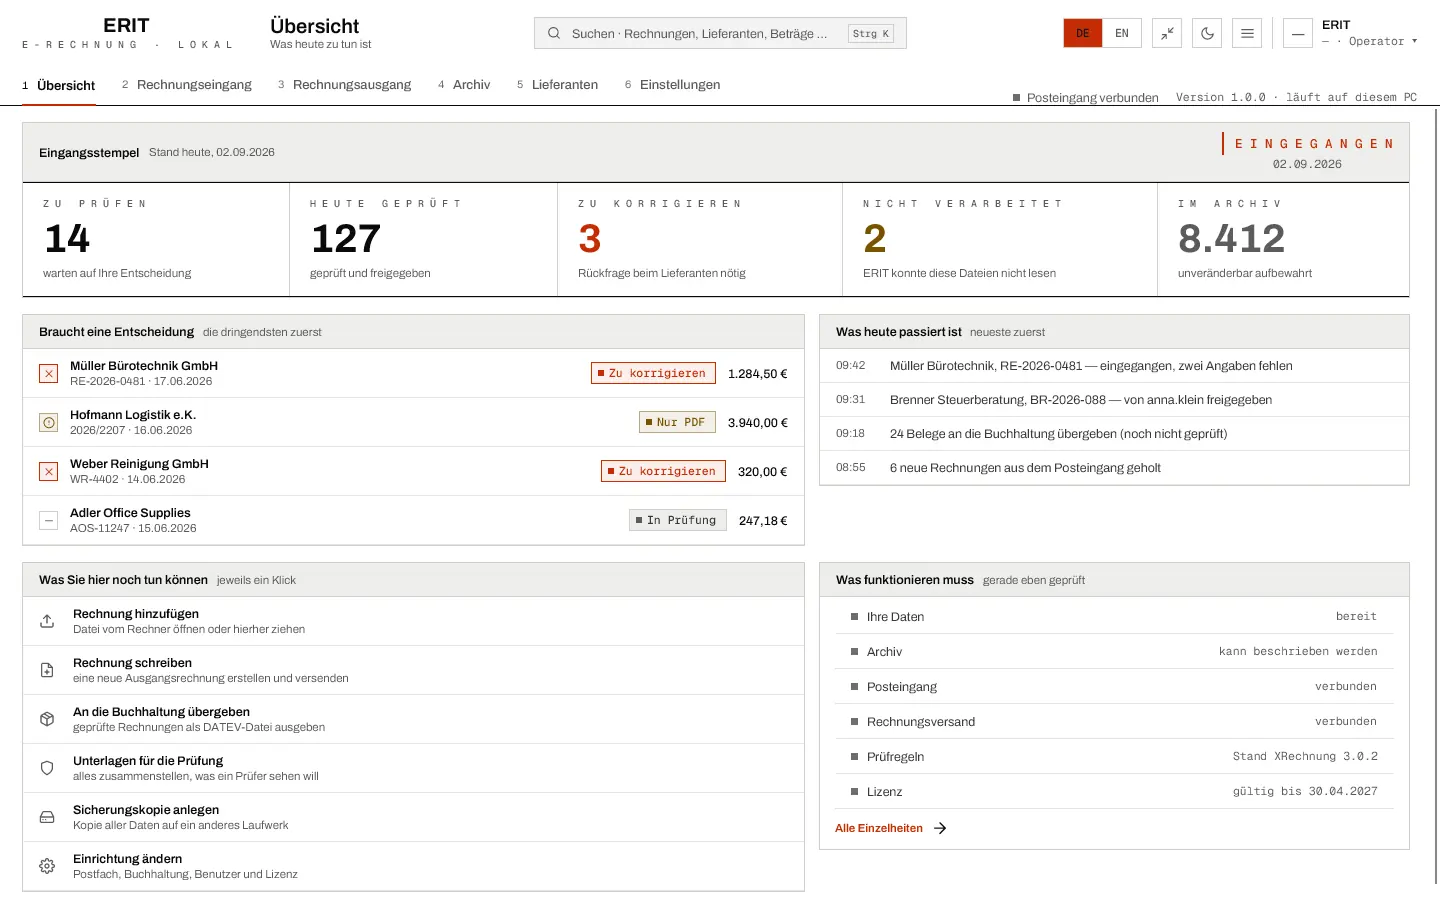Viewport: 1440px width, 900px height.
Task: Switch language to DE
Action: click(x=1083, y=33)
